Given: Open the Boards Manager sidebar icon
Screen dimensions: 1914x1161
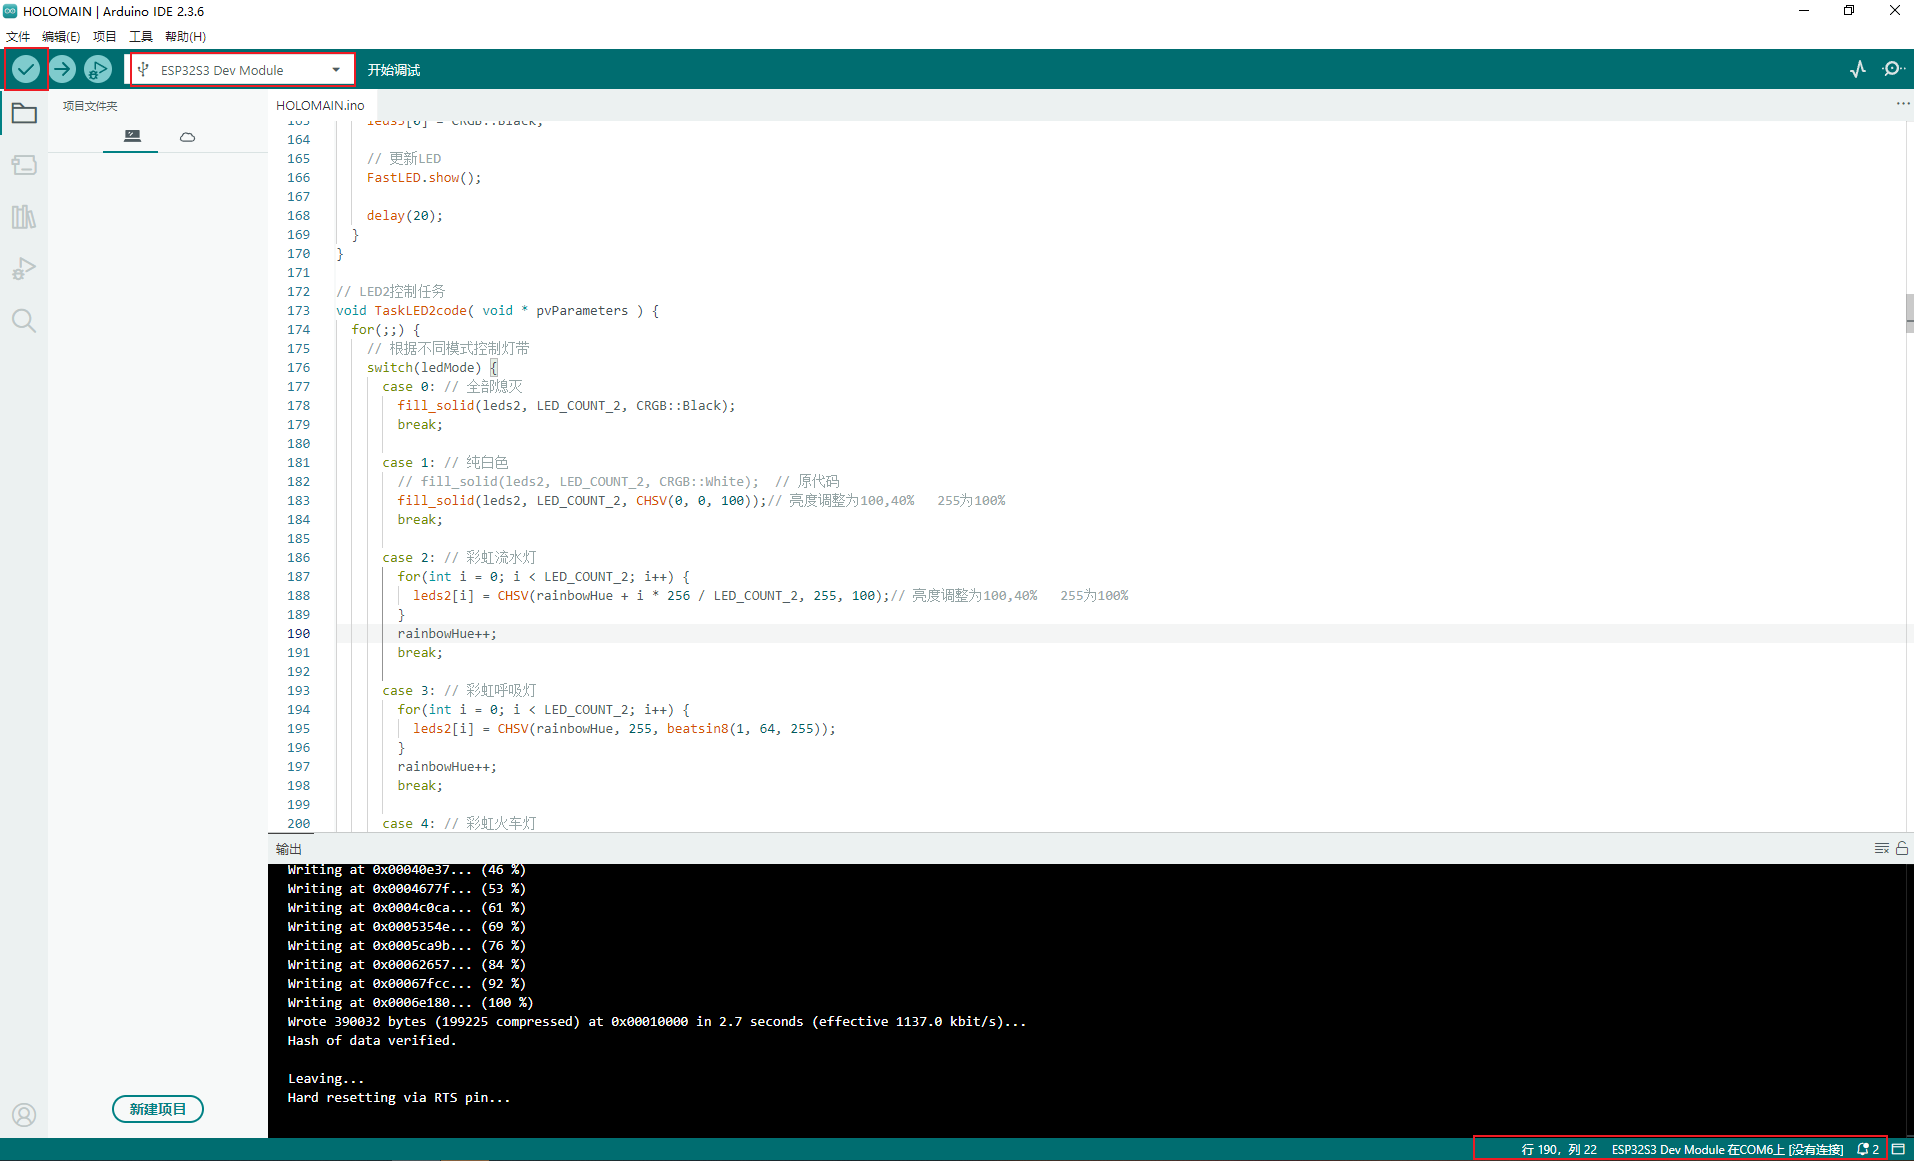Looking at the screenshot, I should 24,165.
